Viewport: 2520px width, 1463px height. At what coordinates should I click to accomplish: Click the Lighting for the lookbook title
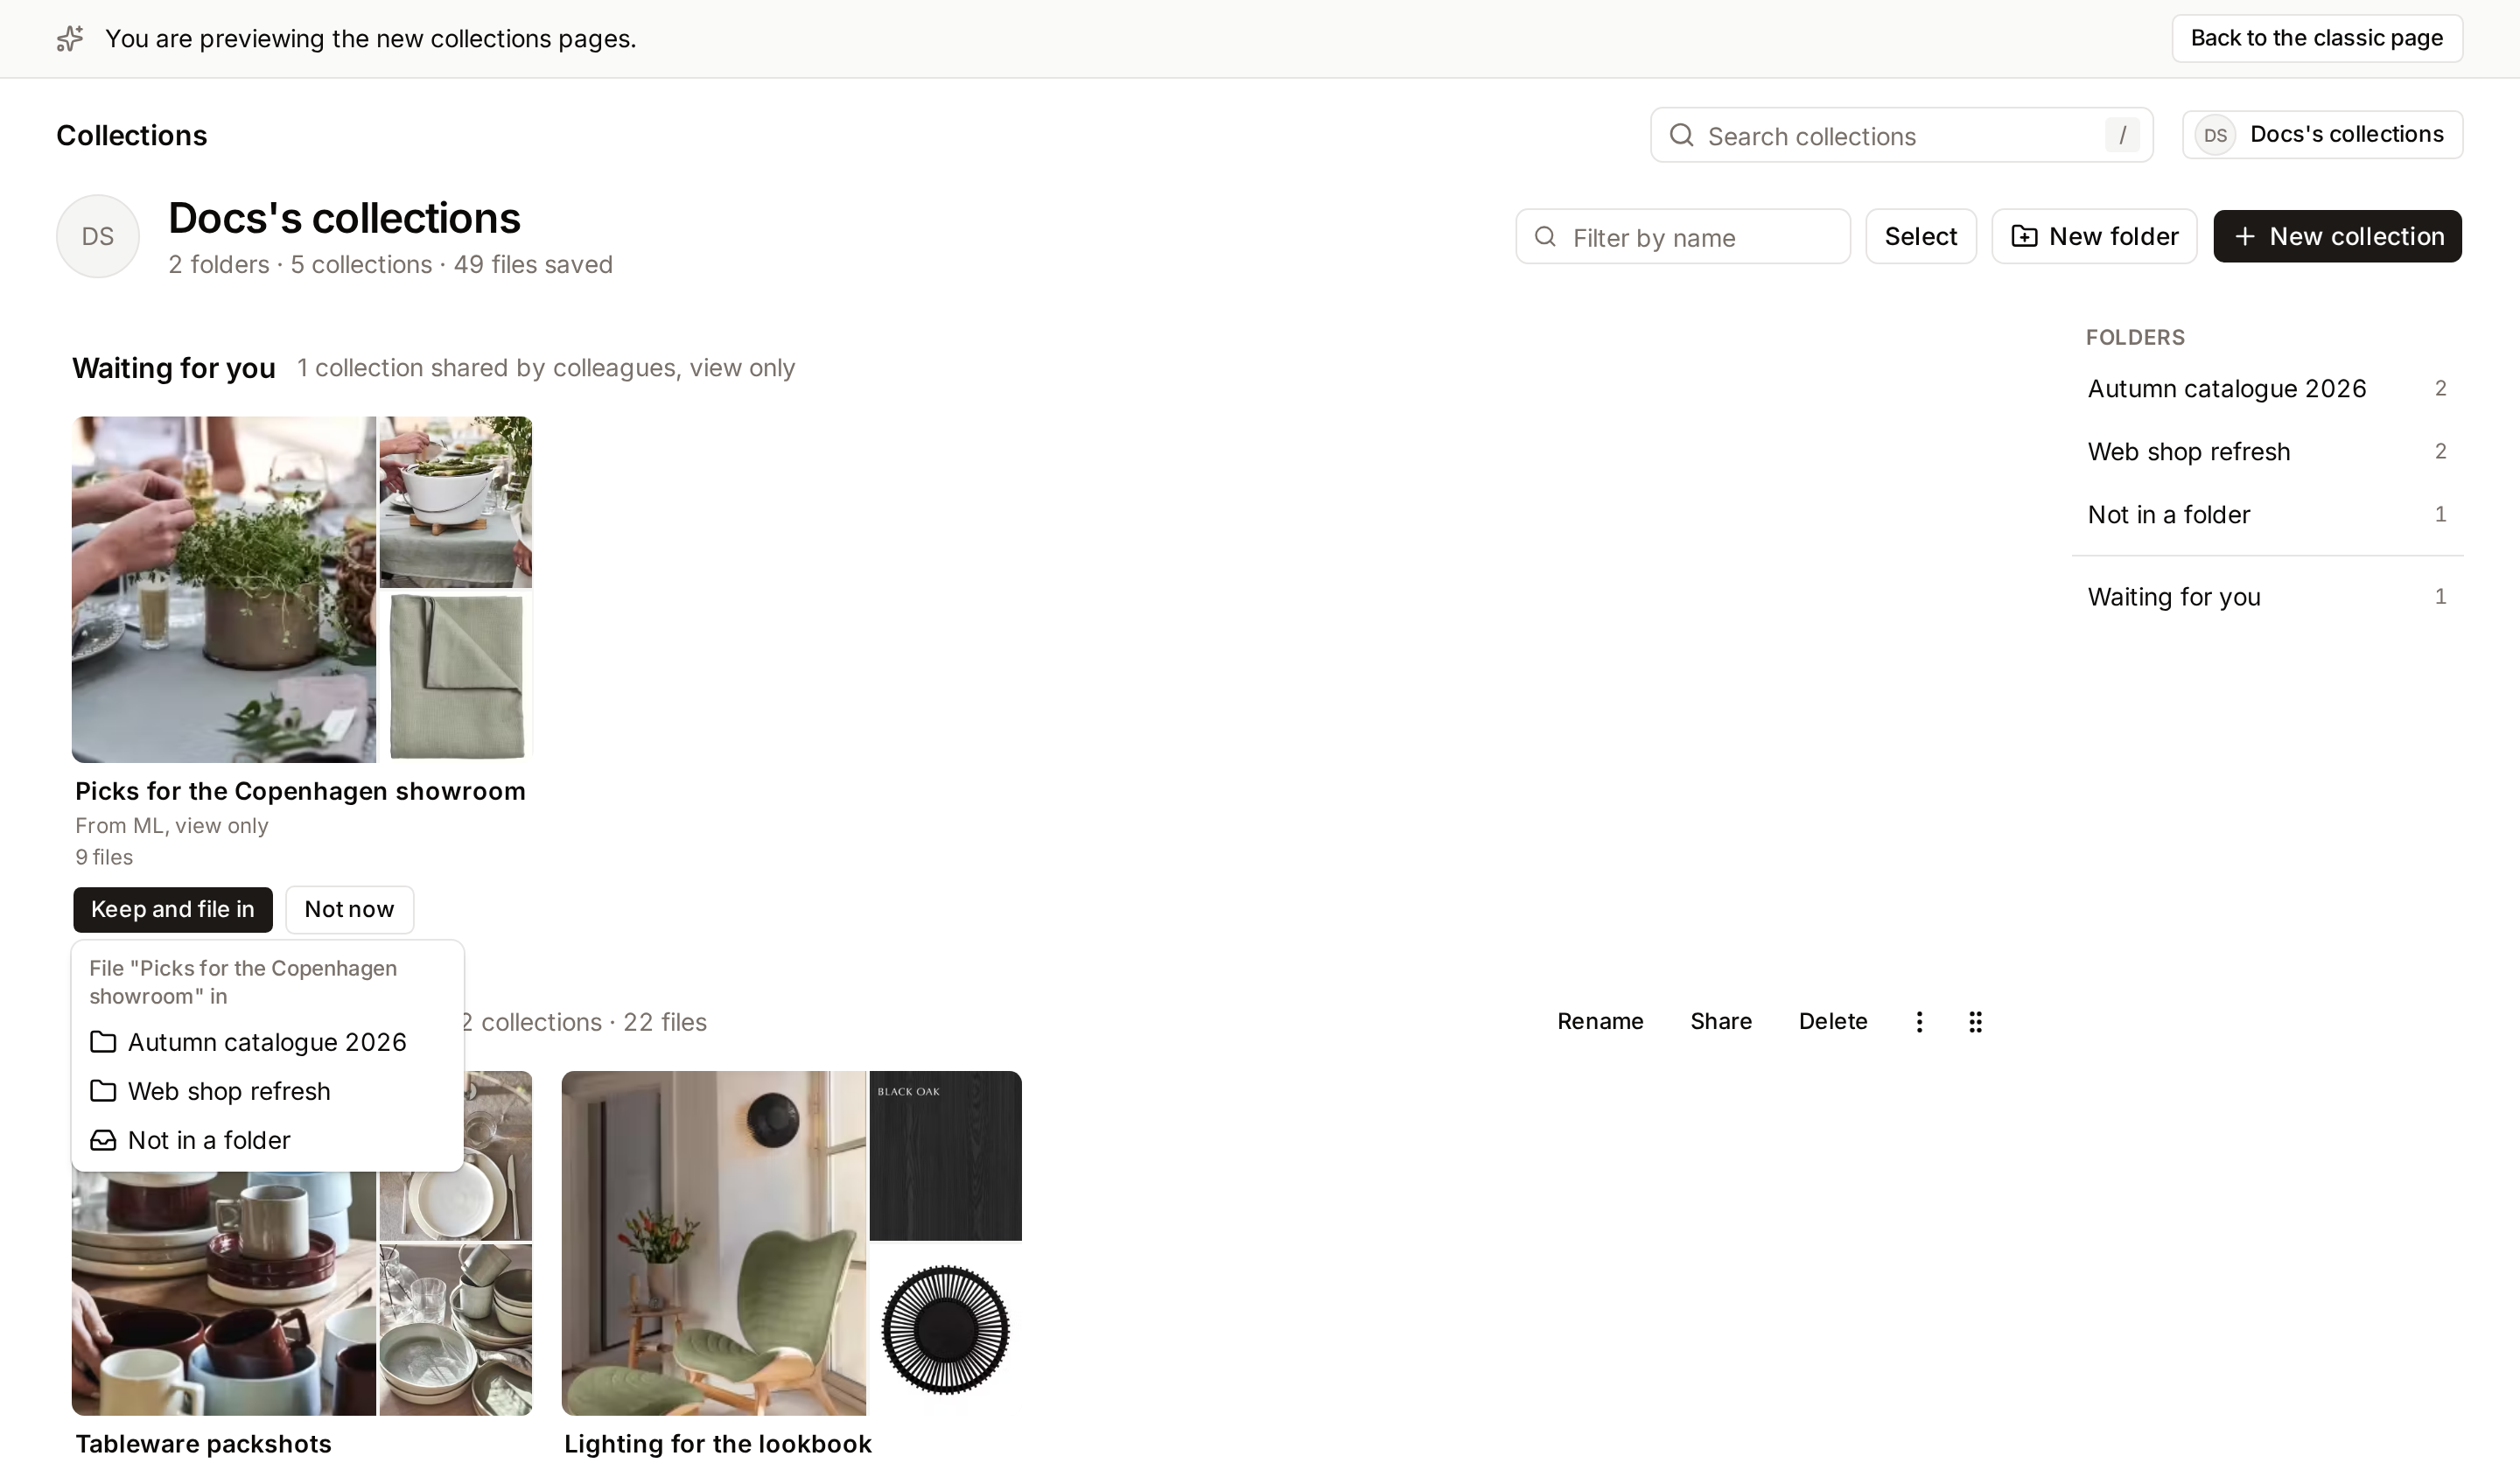tap(718, 1444)
